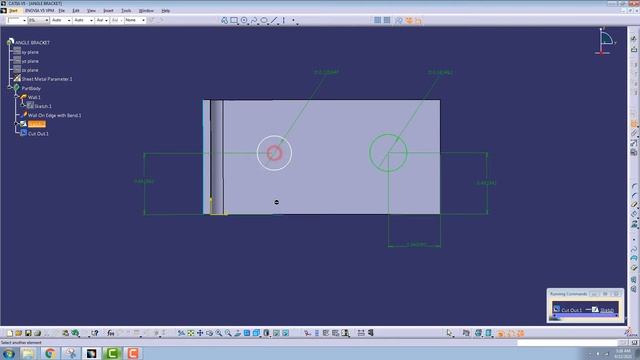Open the 0% transparency dropdown
640x360 pixels.
click(x=39, y=20)
